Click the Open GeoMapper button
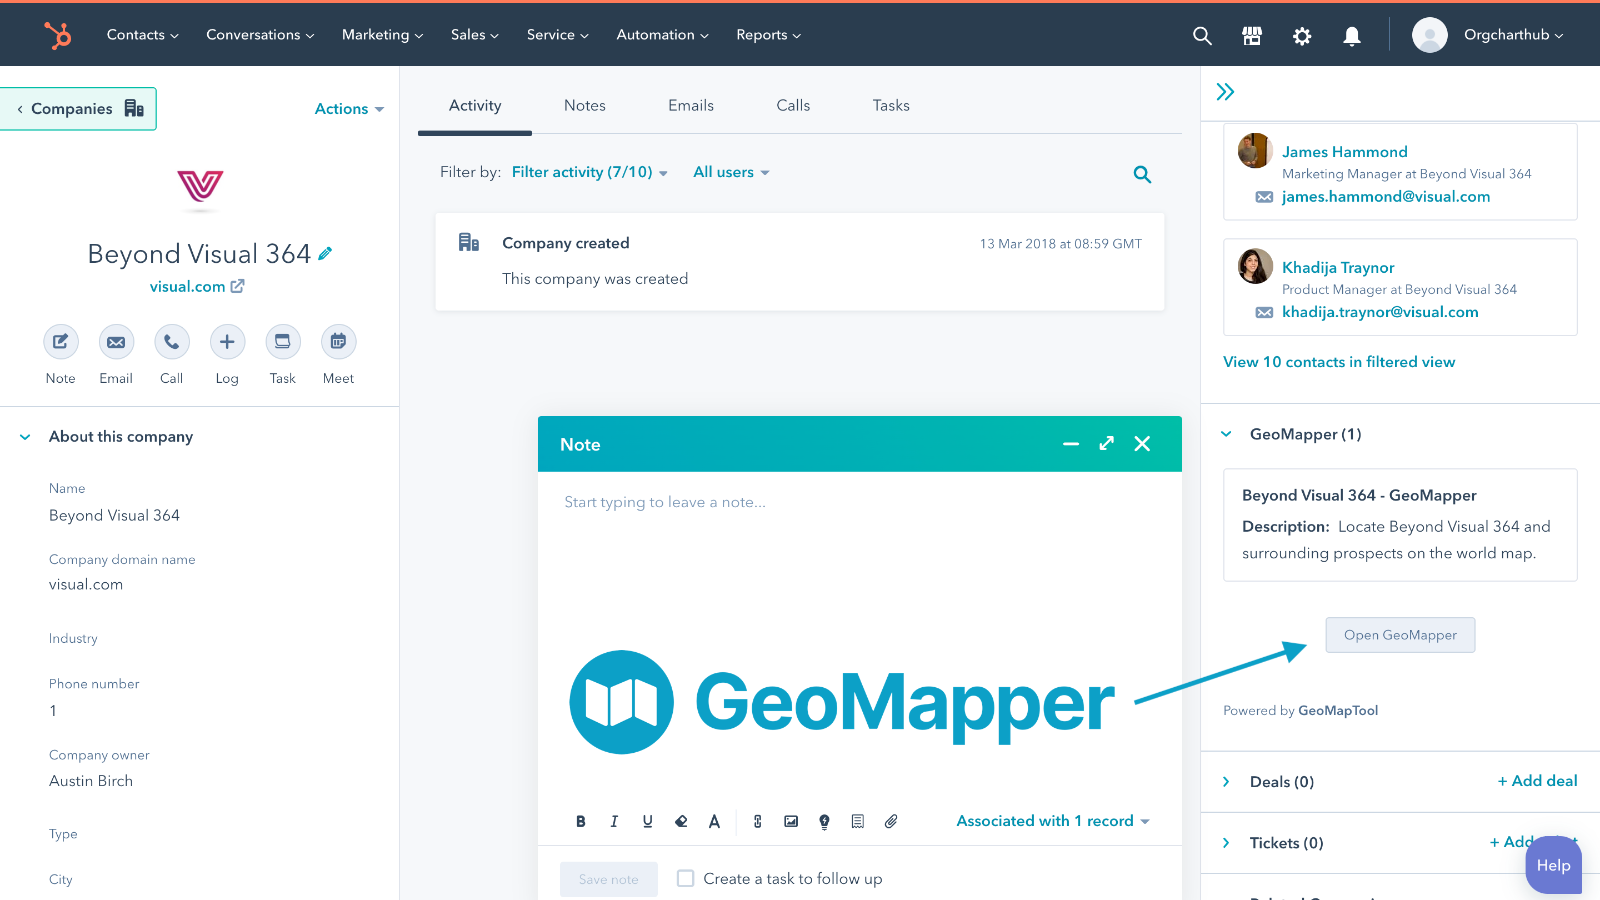 point(1399,634)
